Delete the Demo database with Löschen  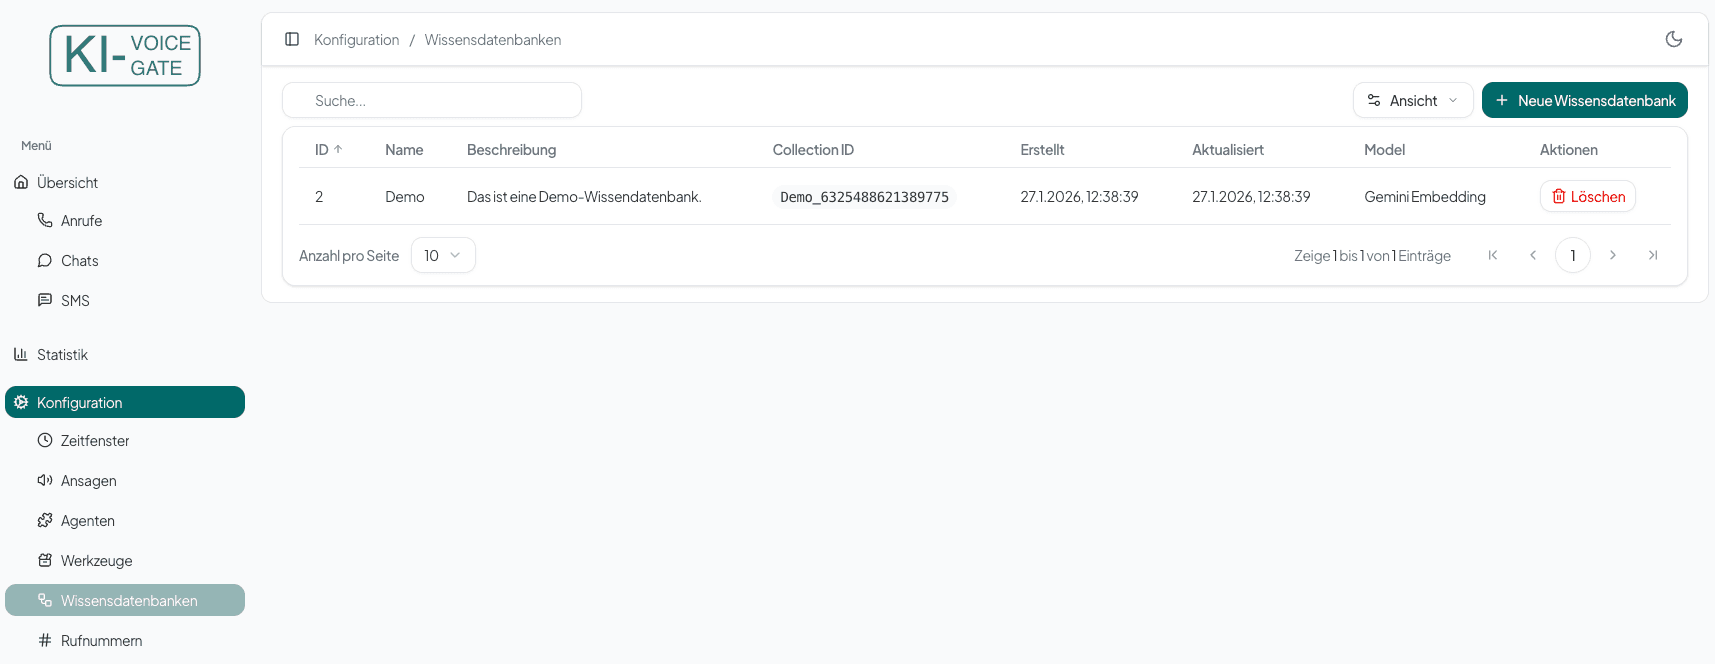click(x=1588, y=196)
